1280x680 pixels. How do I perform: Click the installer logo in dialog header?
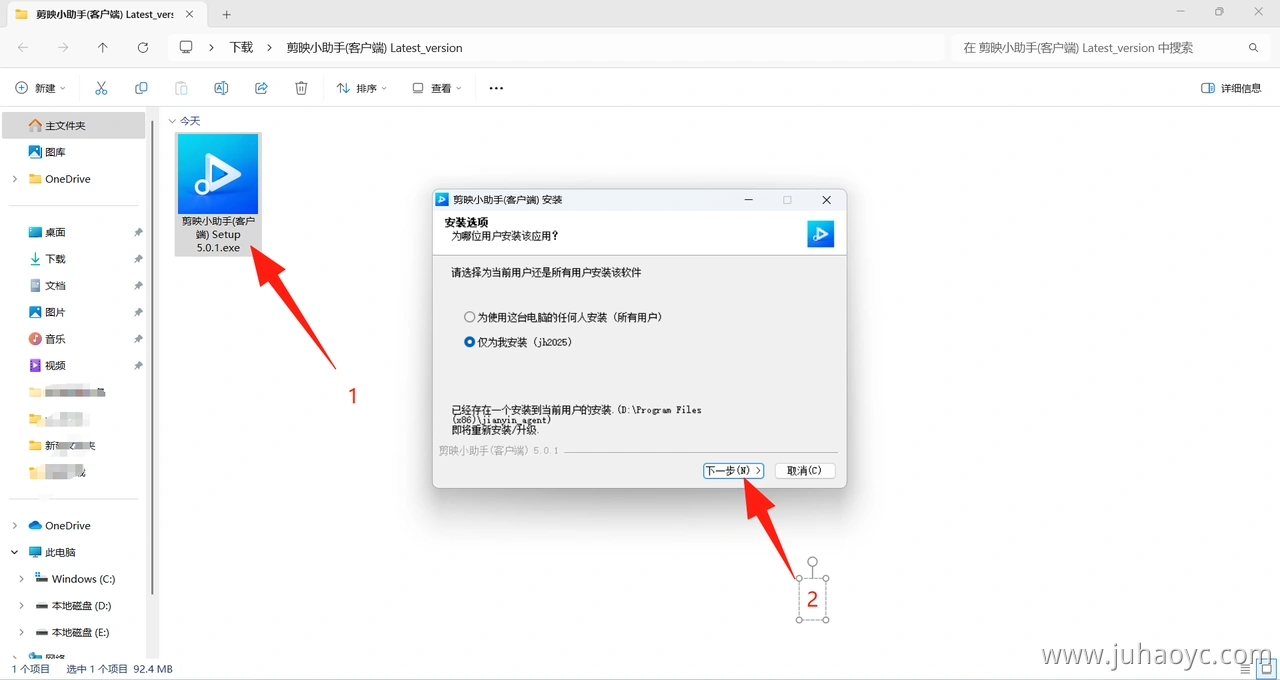[820, 234]
